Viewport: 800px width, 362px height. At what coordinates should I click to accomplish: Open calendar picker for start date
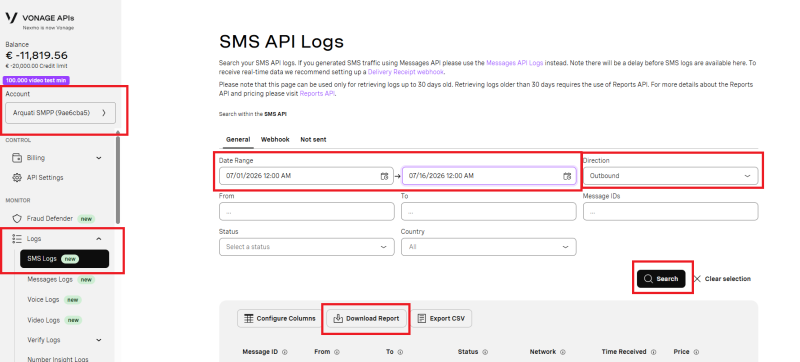click(x=384, y=176)
